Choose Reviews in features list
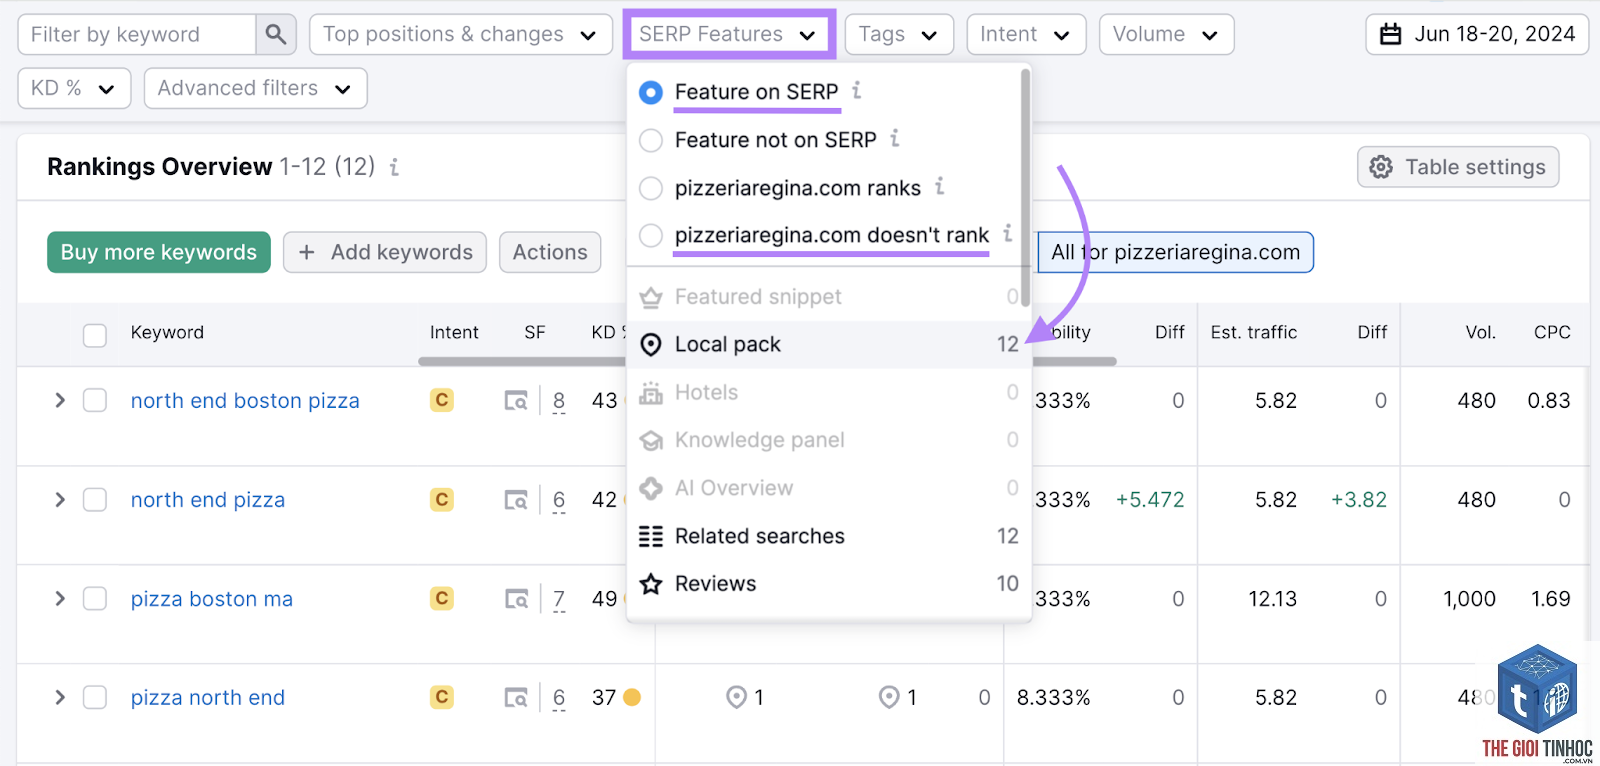 tap(828, 584)
